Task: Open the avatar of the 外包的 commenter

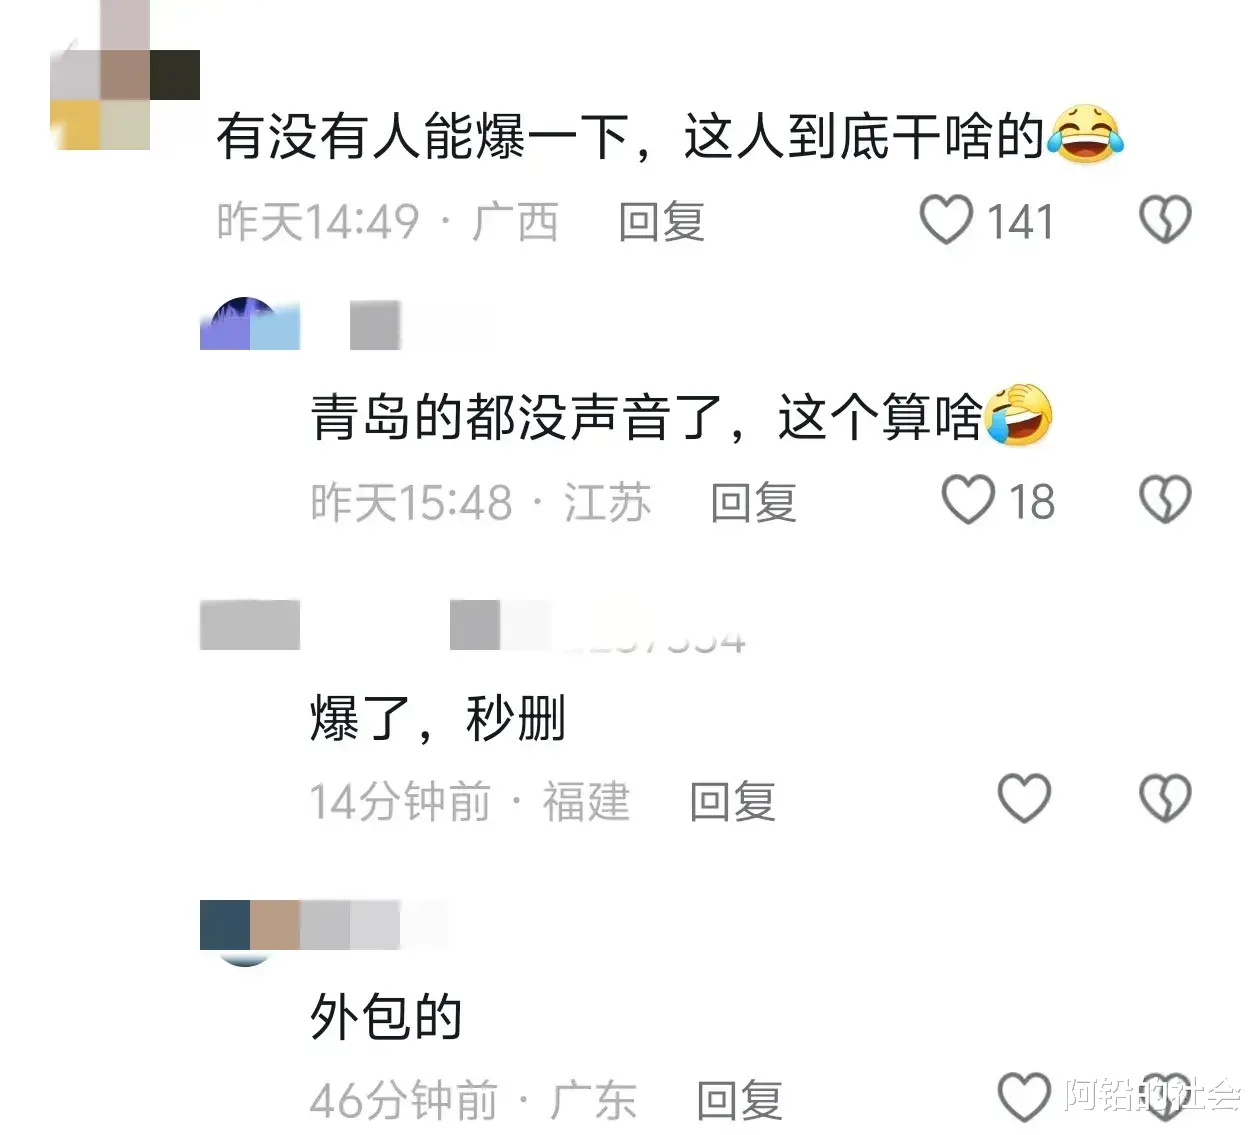Action: point(246,932)
